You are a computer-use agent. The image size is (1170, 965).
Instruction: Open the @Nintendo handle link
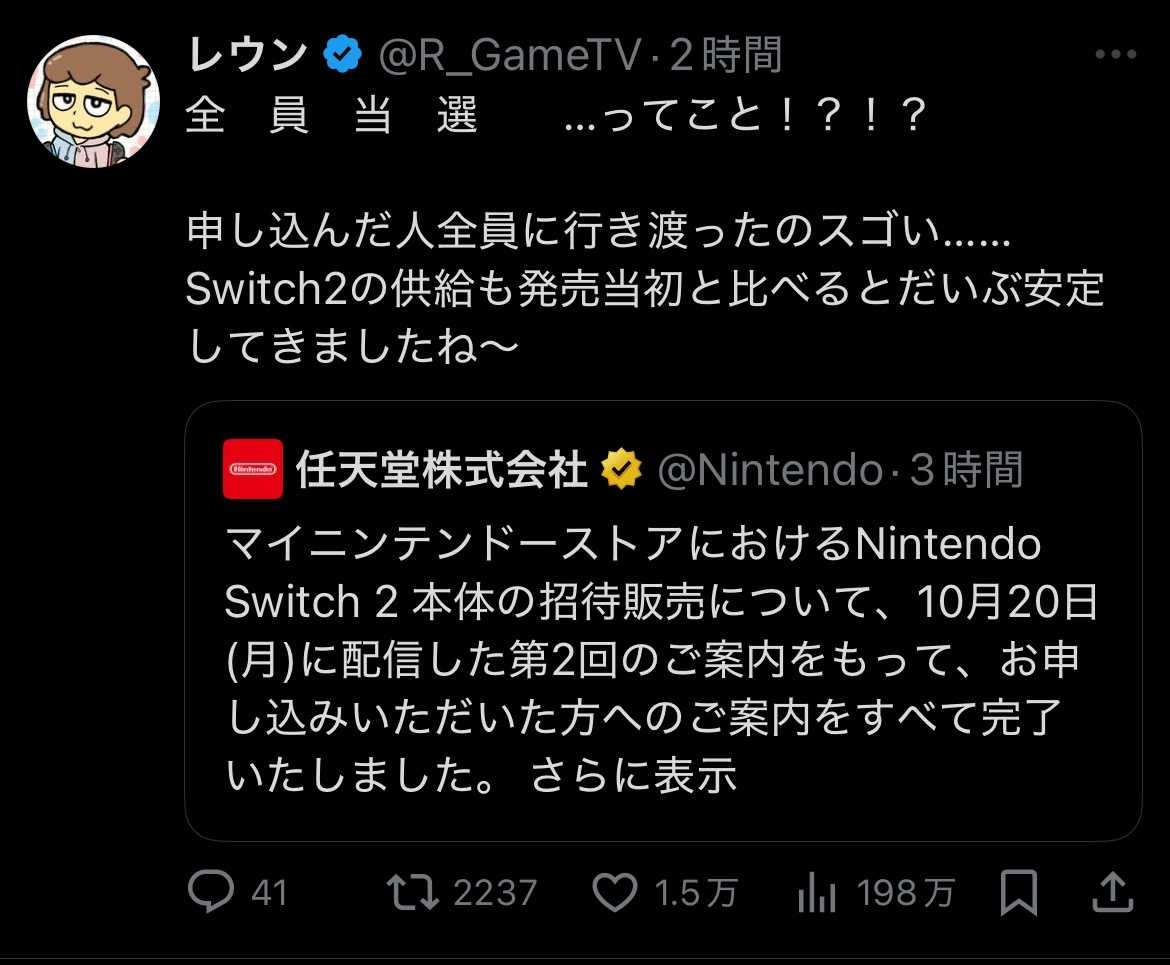click(x=769, y=469)
